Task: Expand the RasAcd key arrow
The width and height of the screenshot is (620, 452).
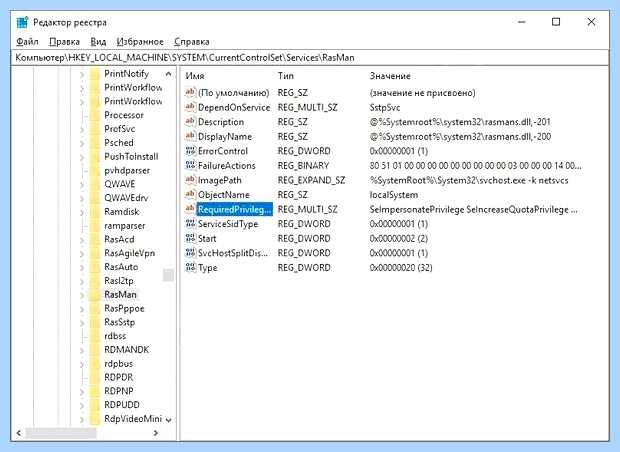Action: coord(81,240)
